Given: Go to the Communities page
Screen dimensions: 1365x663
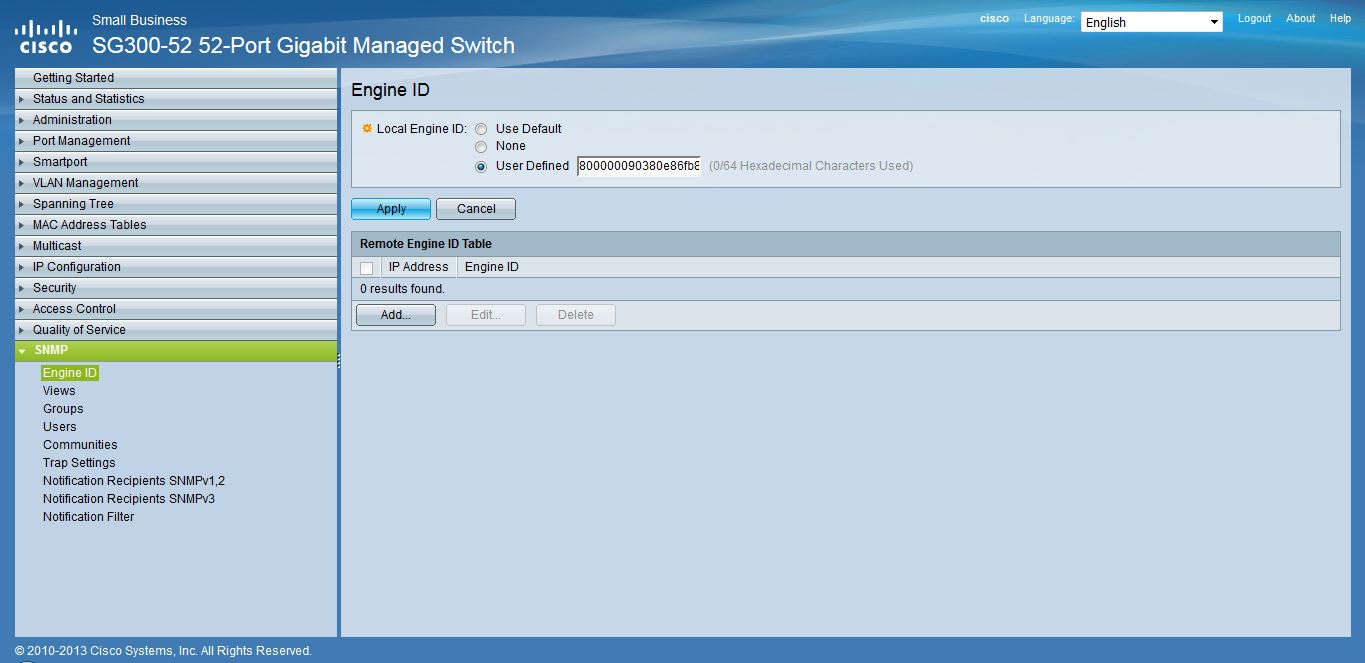Looking at the screenshot, I should pyautogui.click(x=80, y=445).
